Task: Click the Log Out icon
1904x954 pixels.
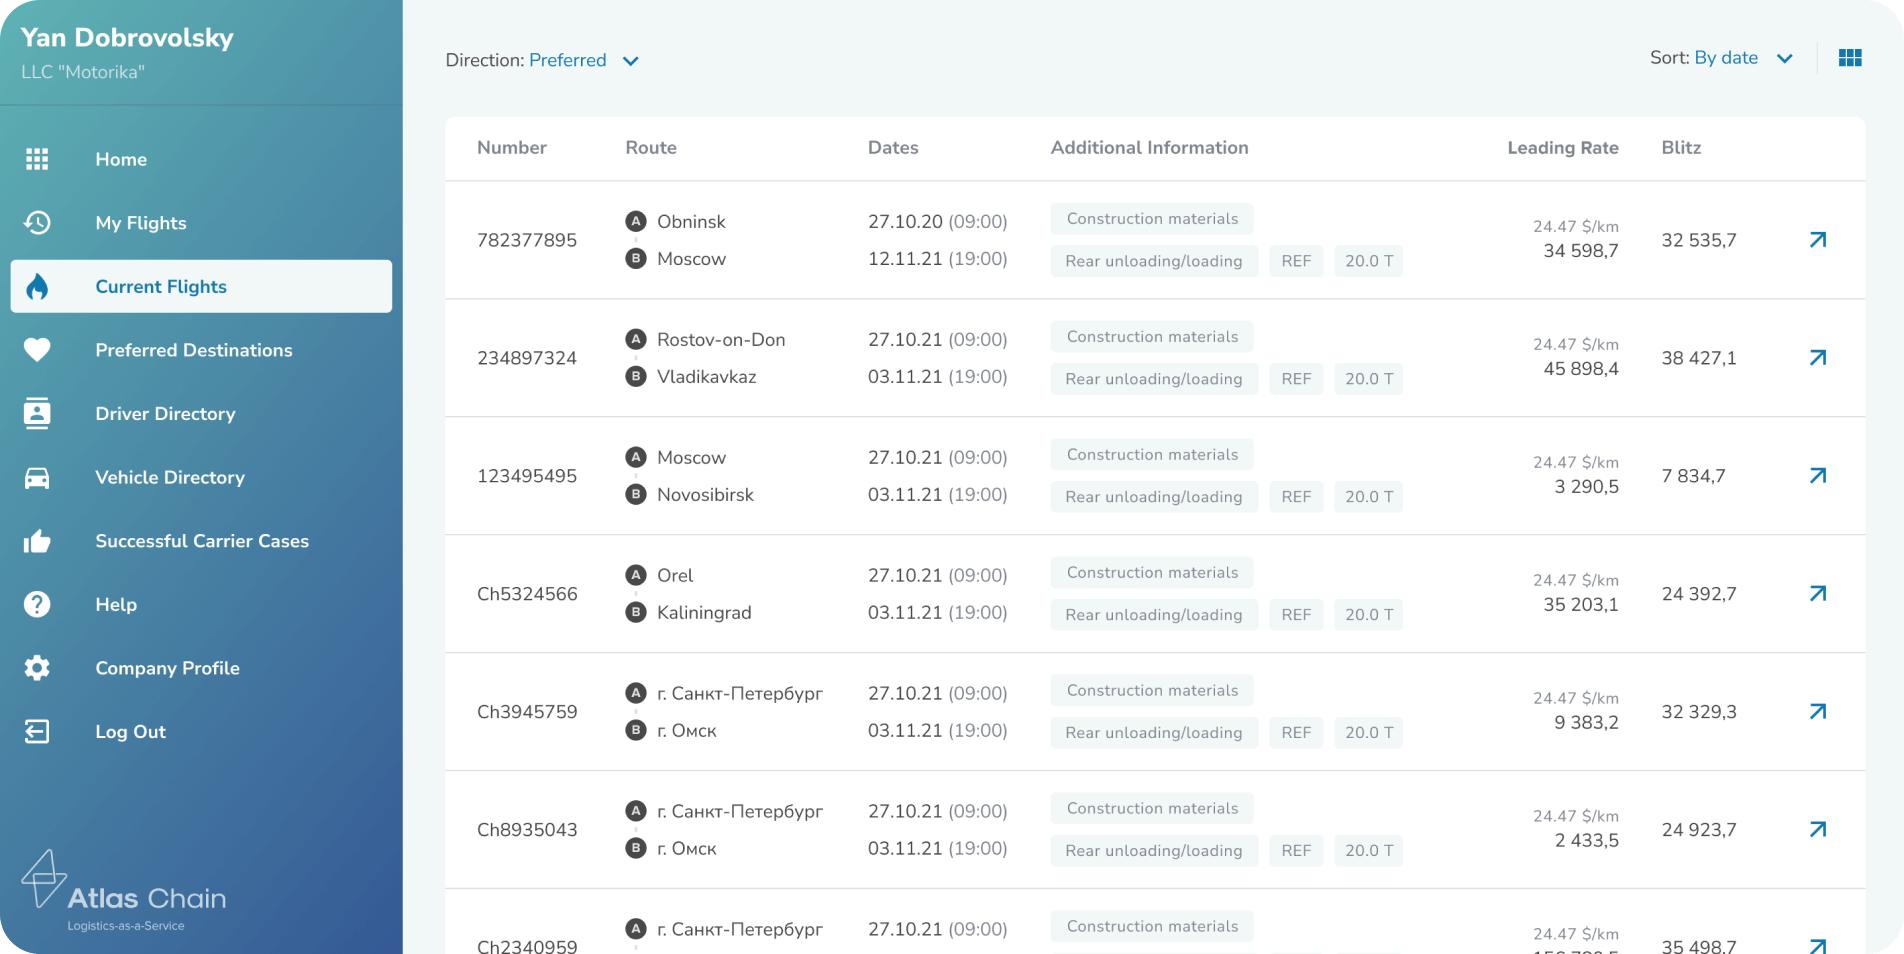Action: click(37, 732)
